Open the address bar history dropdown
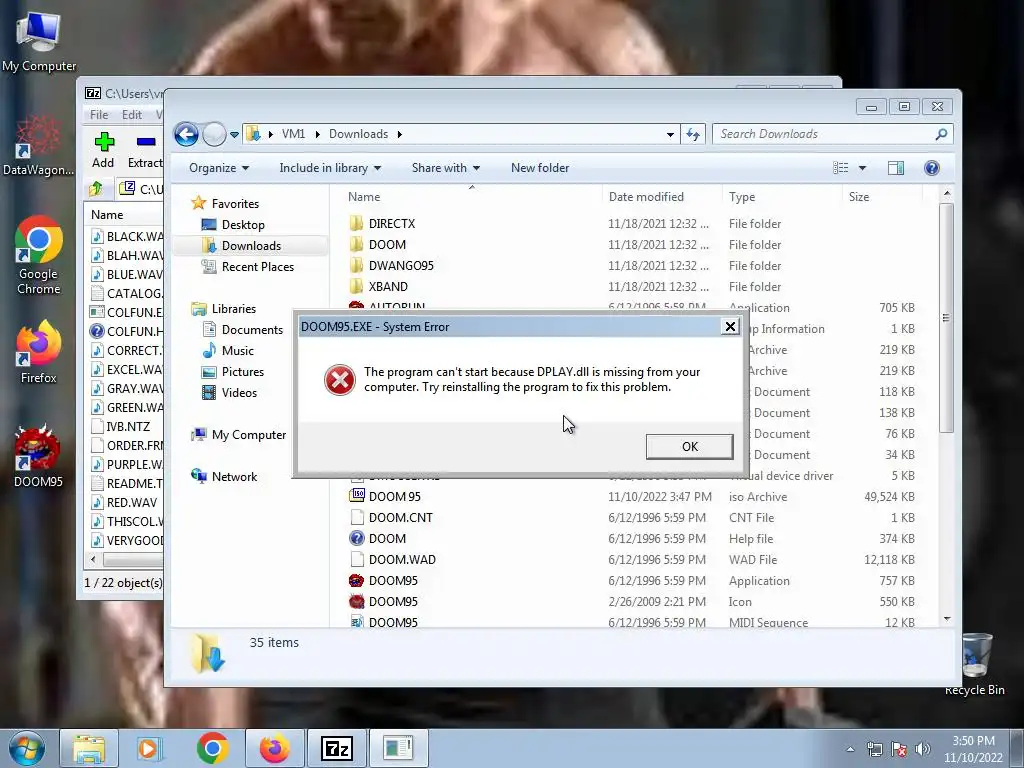The width and height of the screenshot is (1024, 768). pyautogui.click(x=670, y=135)
